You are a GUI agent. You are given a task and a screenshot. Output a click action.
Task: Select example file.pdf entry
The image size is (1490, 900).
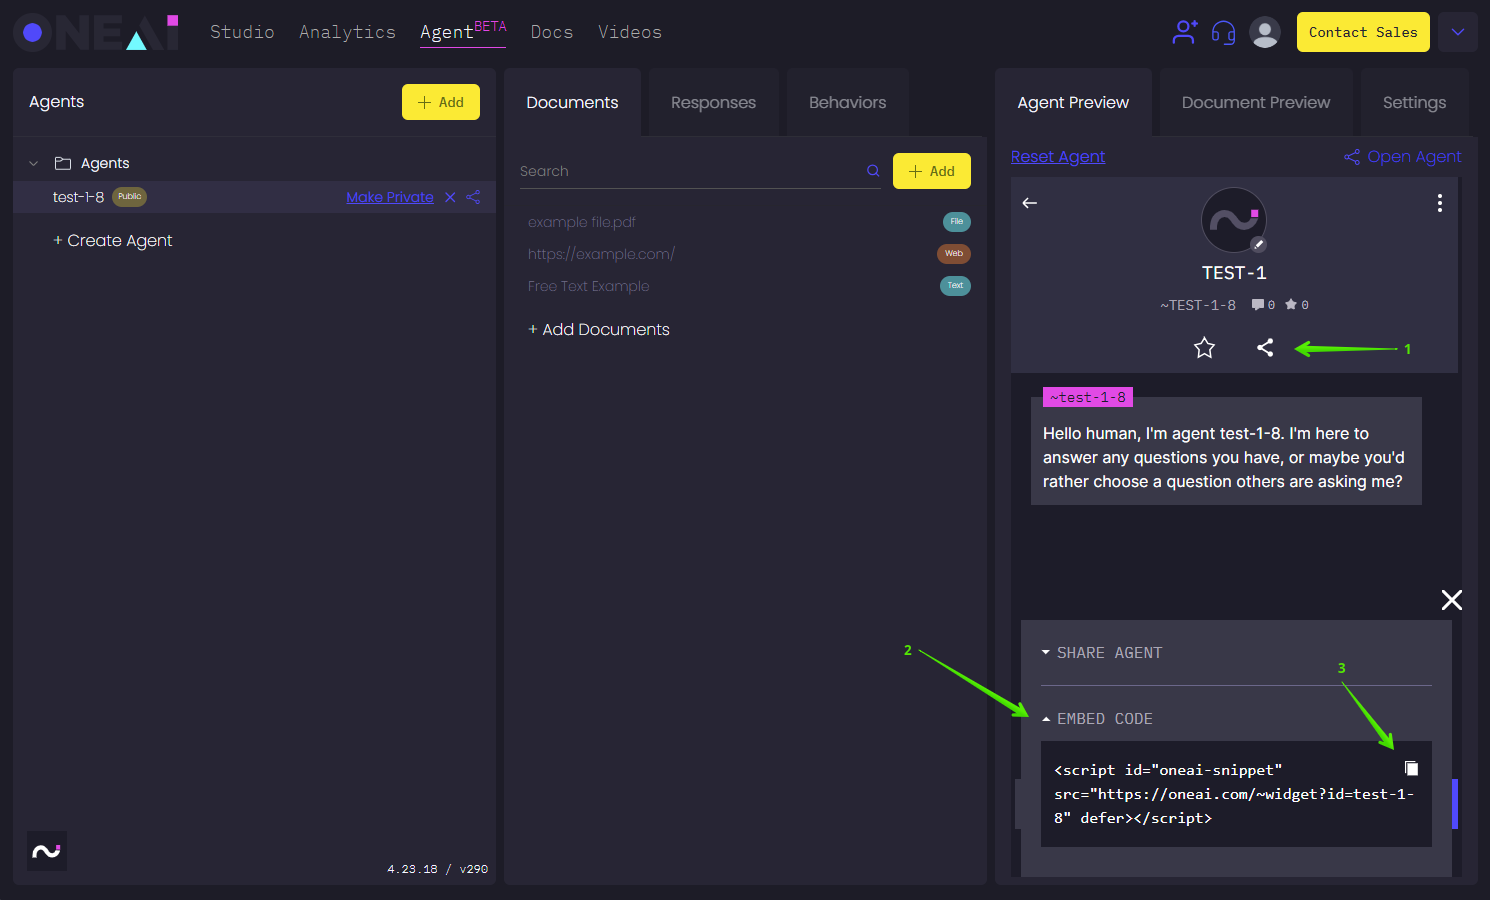pyautogui.click(x=582, y=222)
